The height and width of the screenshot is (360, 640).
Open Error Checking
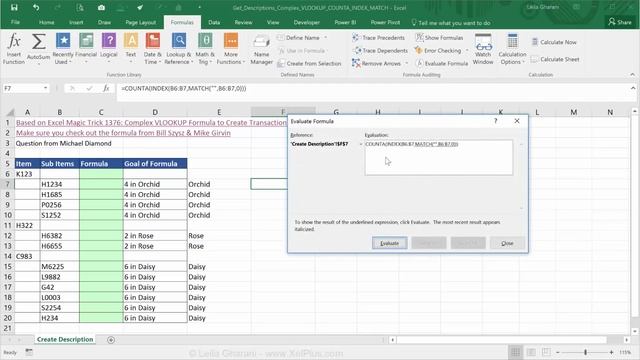tap(438, 51)
